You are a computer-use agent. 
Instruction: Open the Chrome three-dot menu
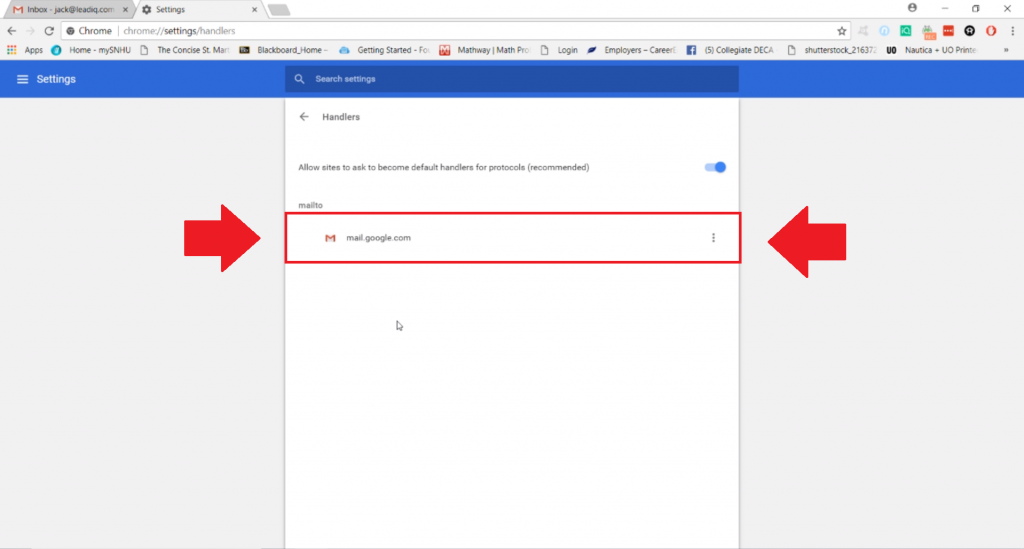[1012, 31]
